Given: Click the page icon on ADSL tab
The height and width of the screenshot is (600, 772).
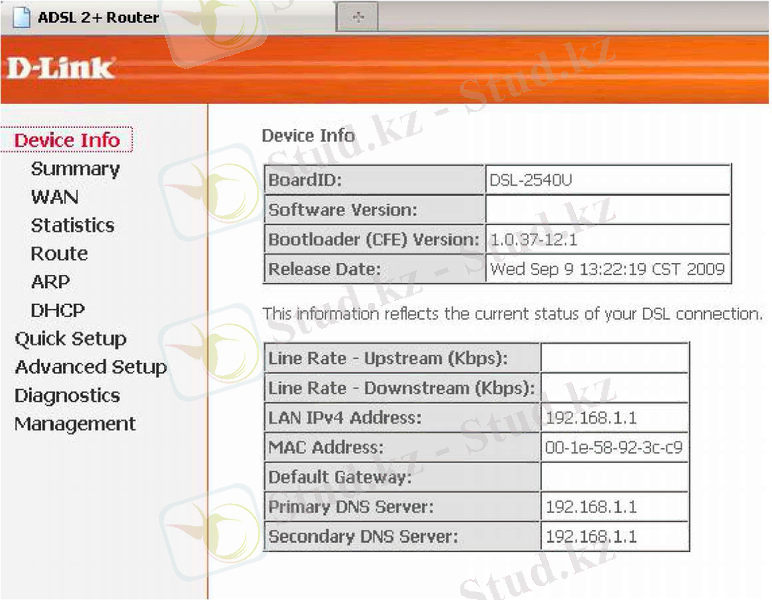Looking at the screenshot, I should click(21, 17).
